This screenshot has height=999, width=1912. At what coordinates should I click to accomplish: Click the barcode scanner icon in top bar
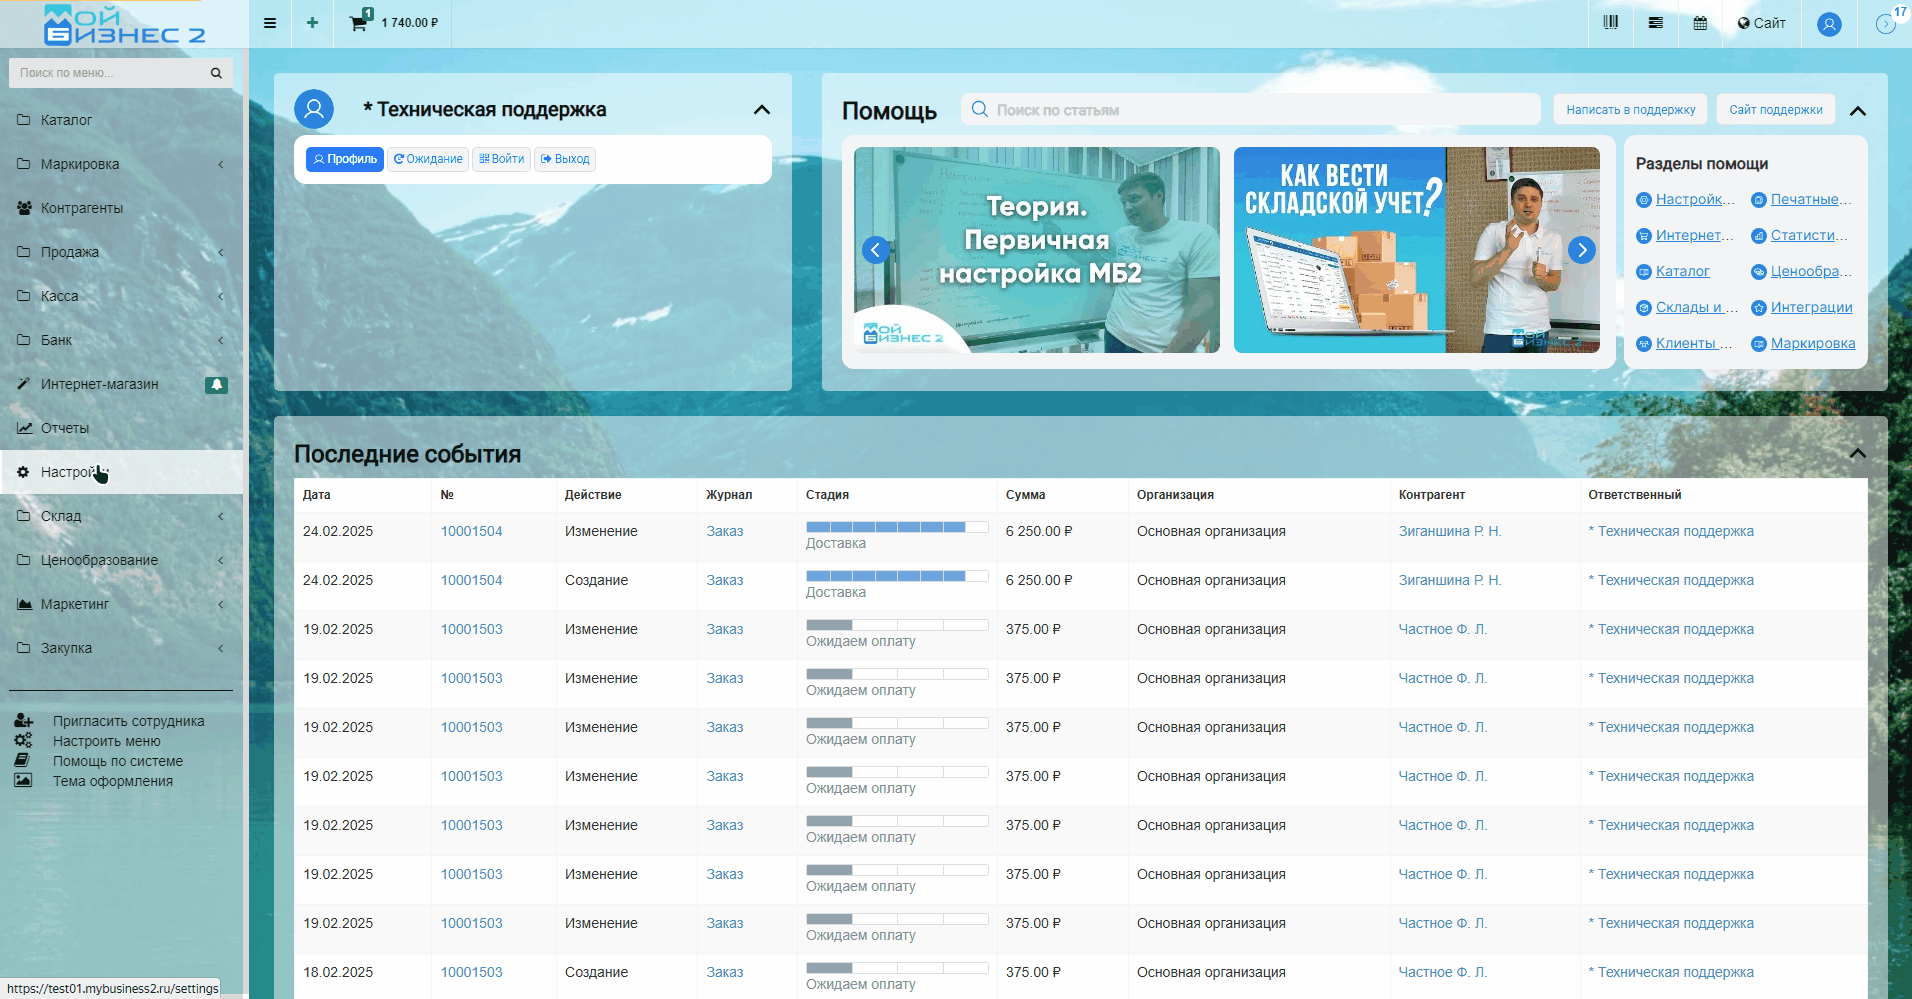[x=1610, y=23]
